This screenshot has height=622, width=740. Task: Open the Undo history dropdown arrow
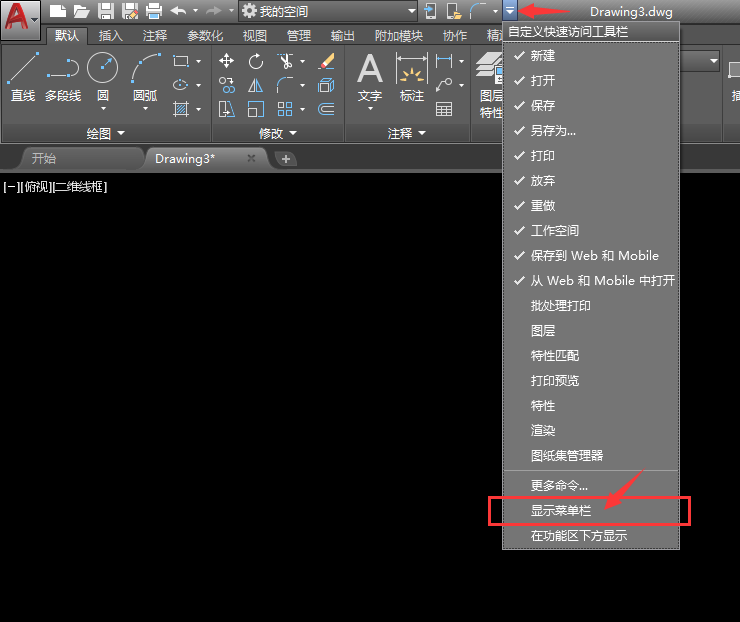point(195,10)
